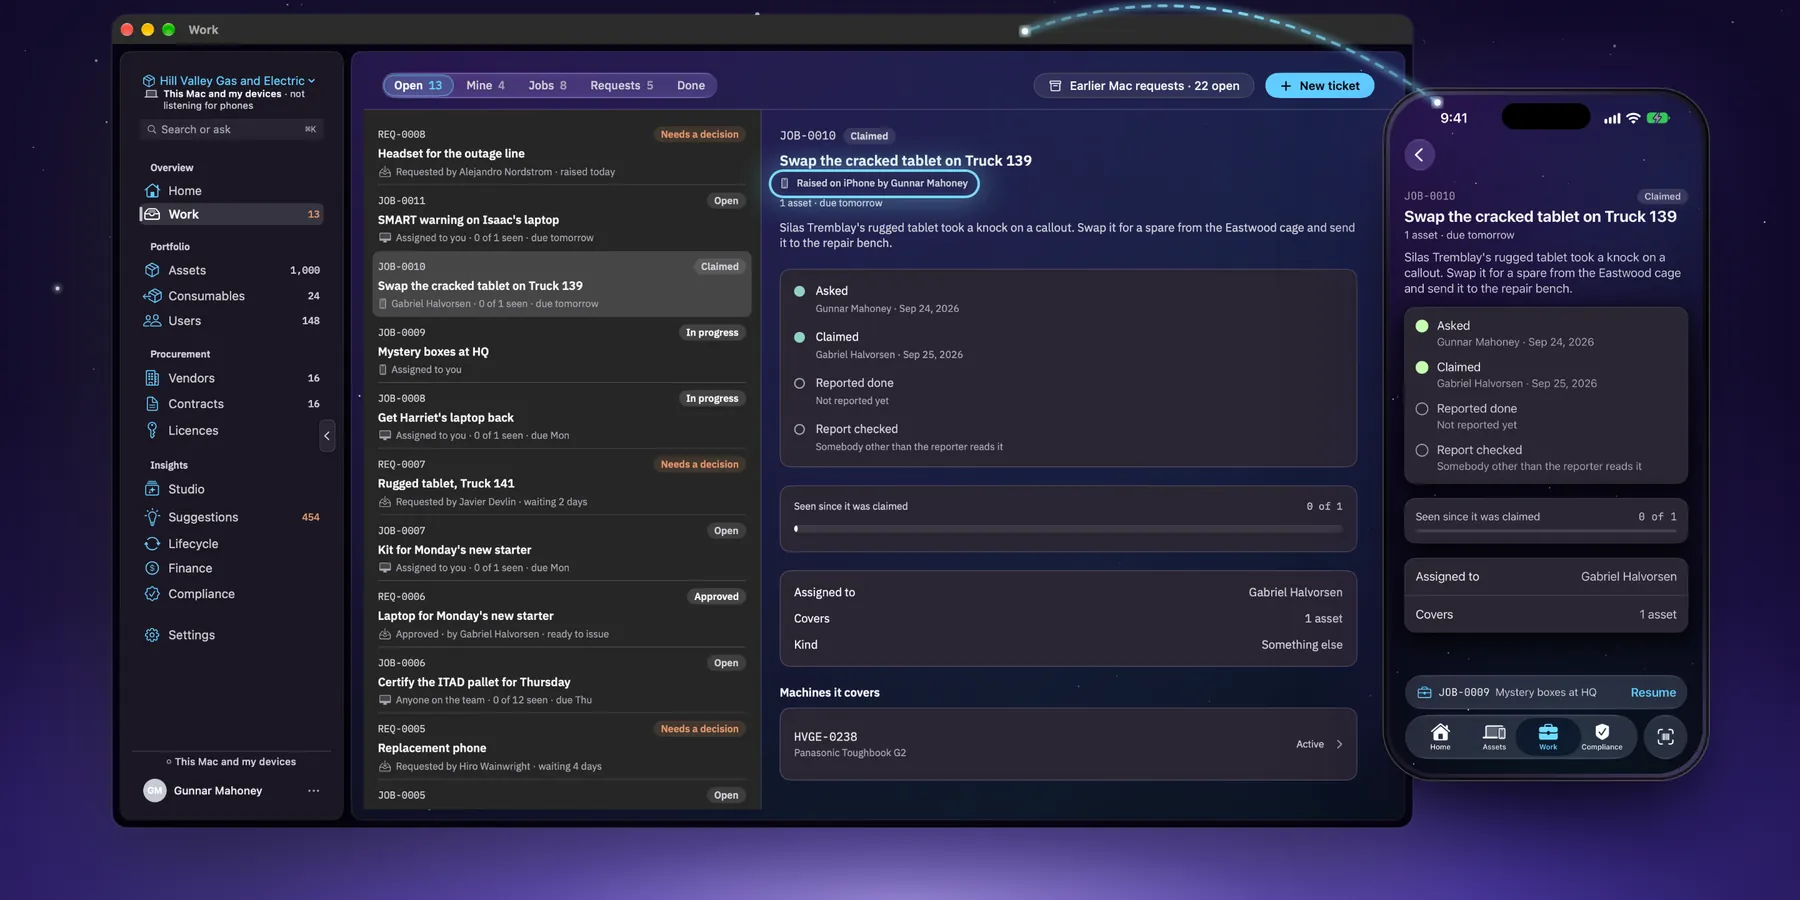Open Suggestions under Insights

pyautogui.click(x=232, y=517)
